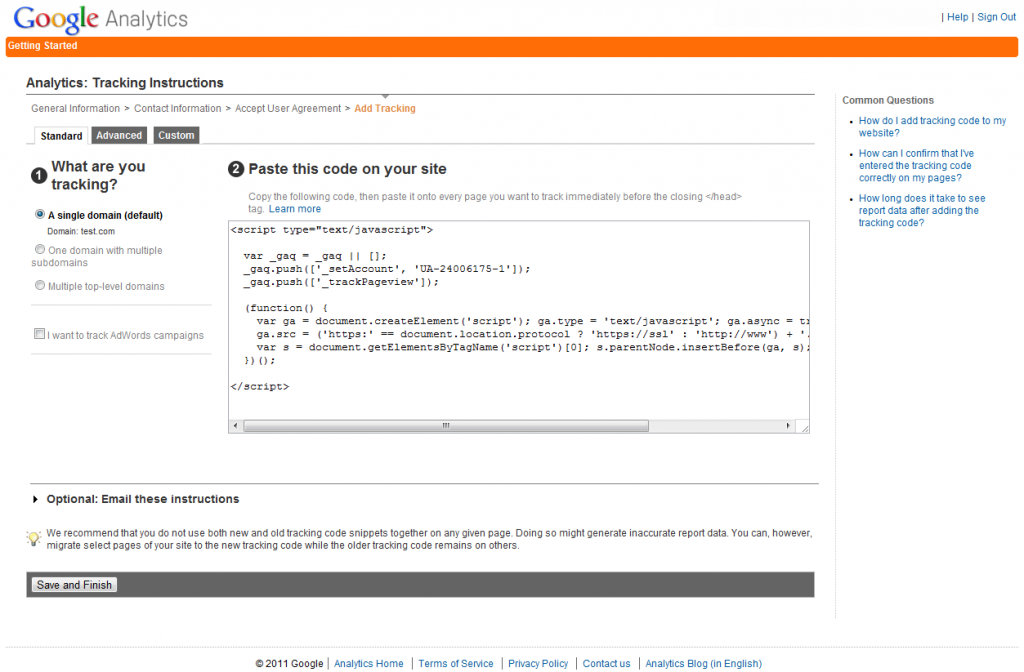Click the 'What are you tracking?' heading
Viewport: 1024px width, 672px height.
98,175
